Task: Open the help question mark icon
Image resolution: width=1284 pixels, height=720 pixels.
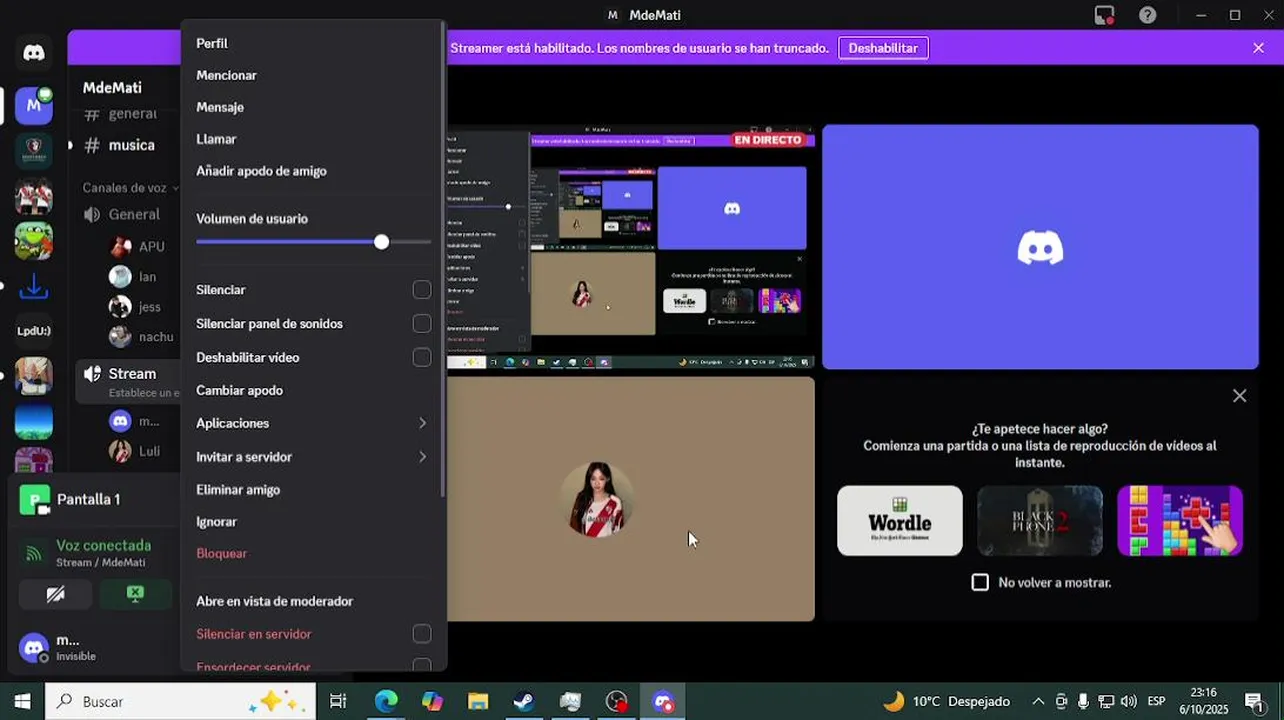Action: pyautogui.click(x=1148, y=15)
